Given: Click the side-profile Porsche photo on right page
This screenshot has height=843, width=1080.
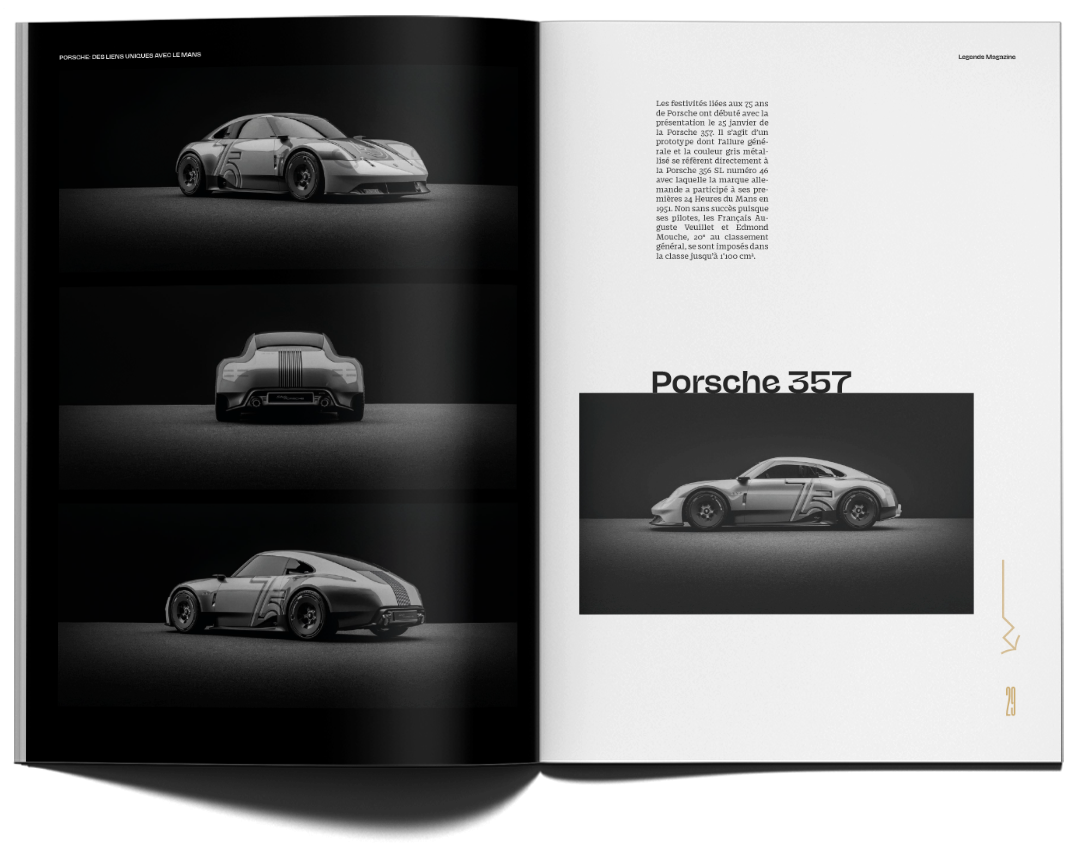Looking at the screenshot, I should tap(776, 504).
